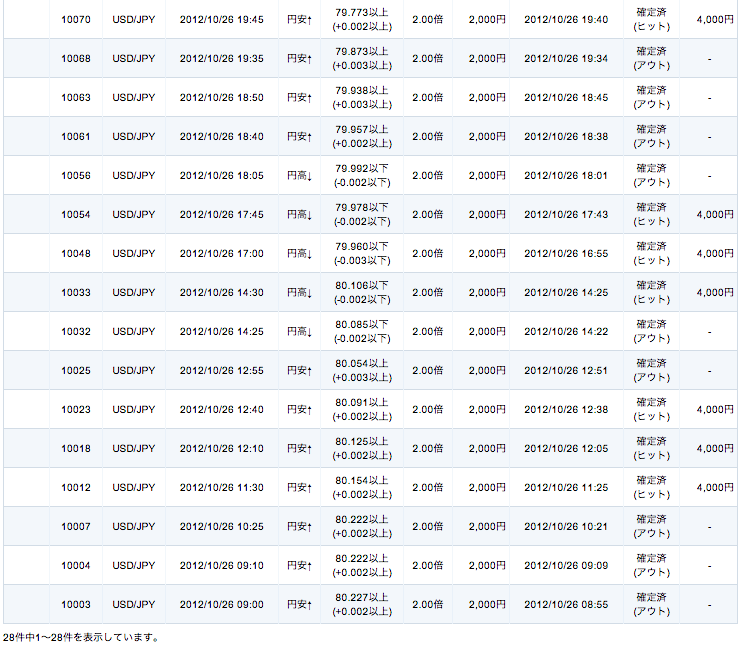Select expiry time 2012/10/26 09:00
The image size is (751, 653).
pos(221,605)
